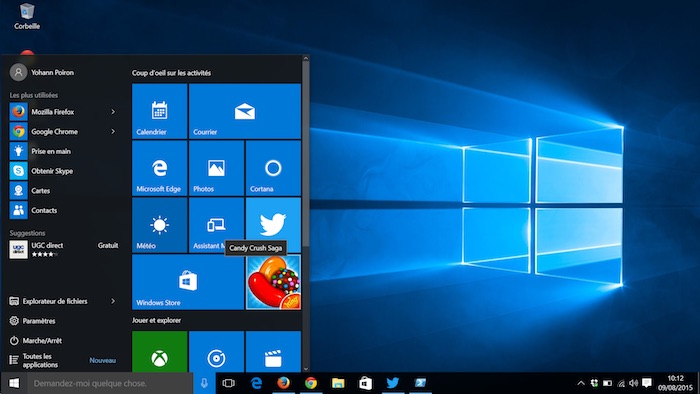Launch the Microsoft Edge tile
Screen dimensions: 700x394
pos(159,168)
